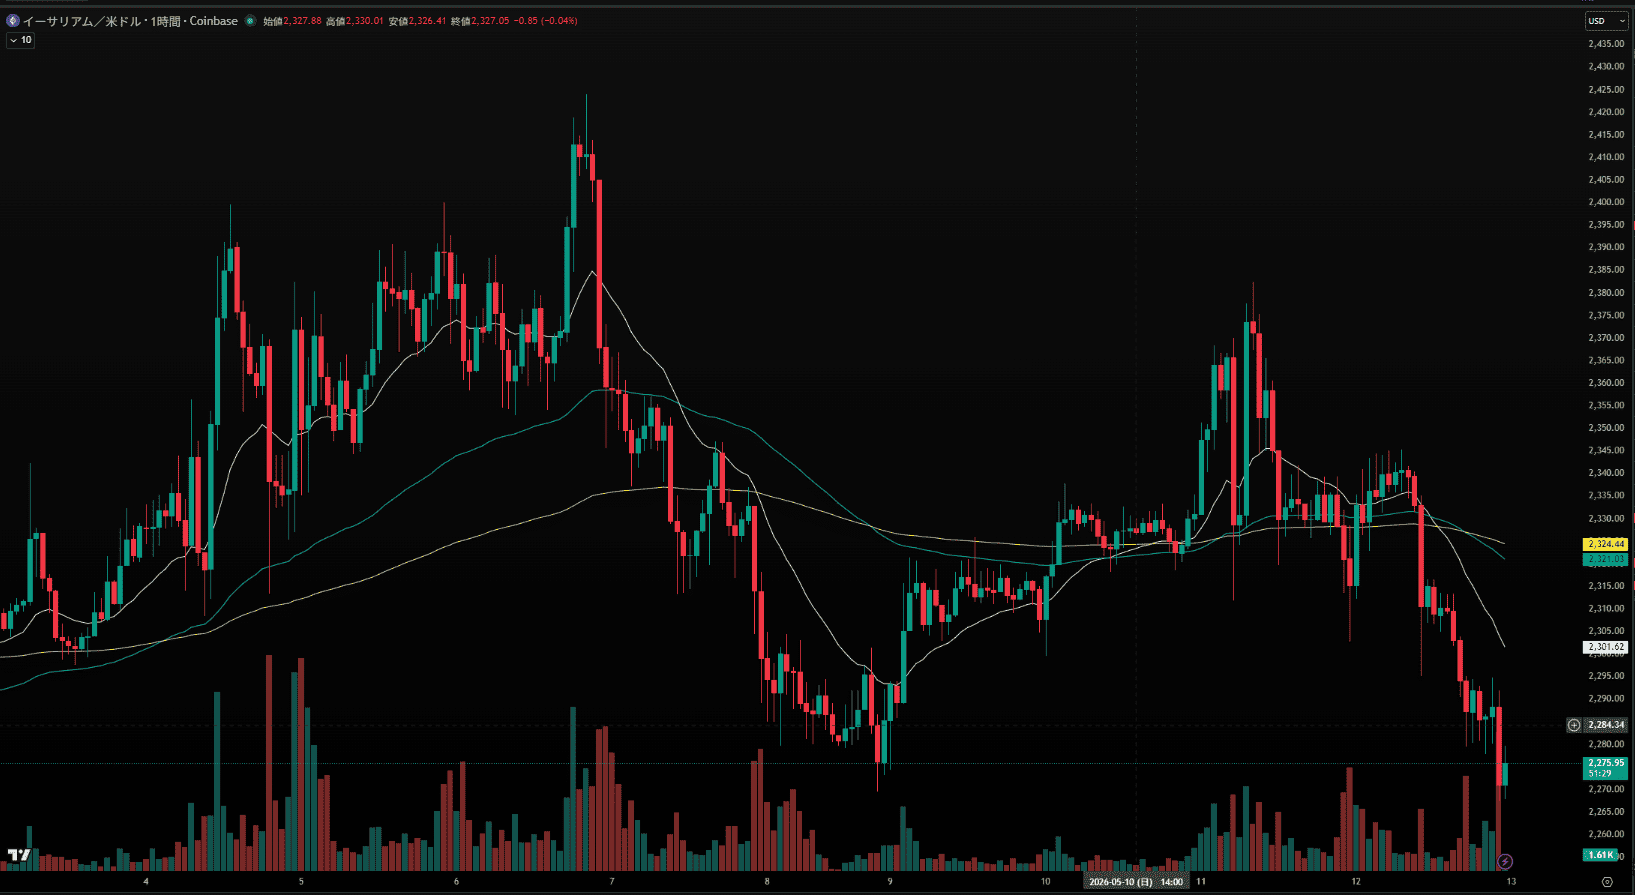1635x895 pixels.
Task: Click date 11 on the time axis
Action: tap(1201, 882)
